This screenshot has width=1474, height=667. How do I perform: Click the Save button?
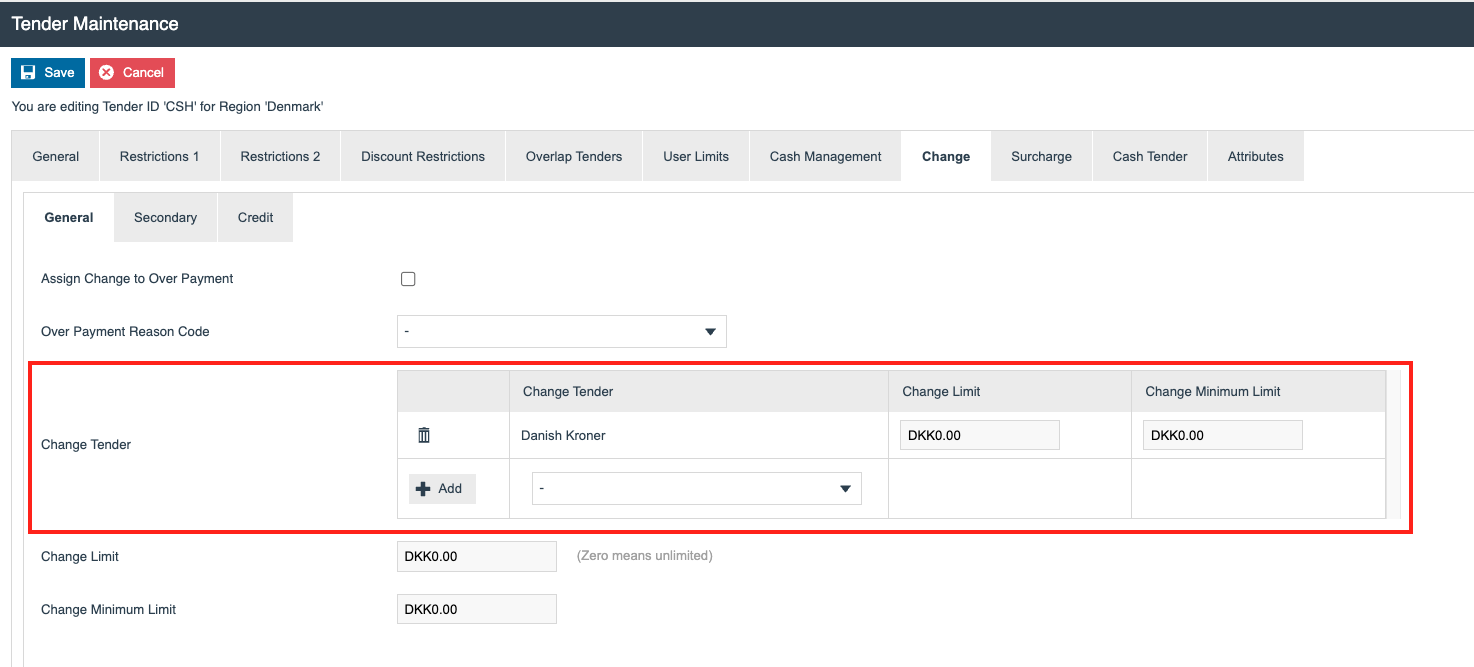[x=48, y=73]
